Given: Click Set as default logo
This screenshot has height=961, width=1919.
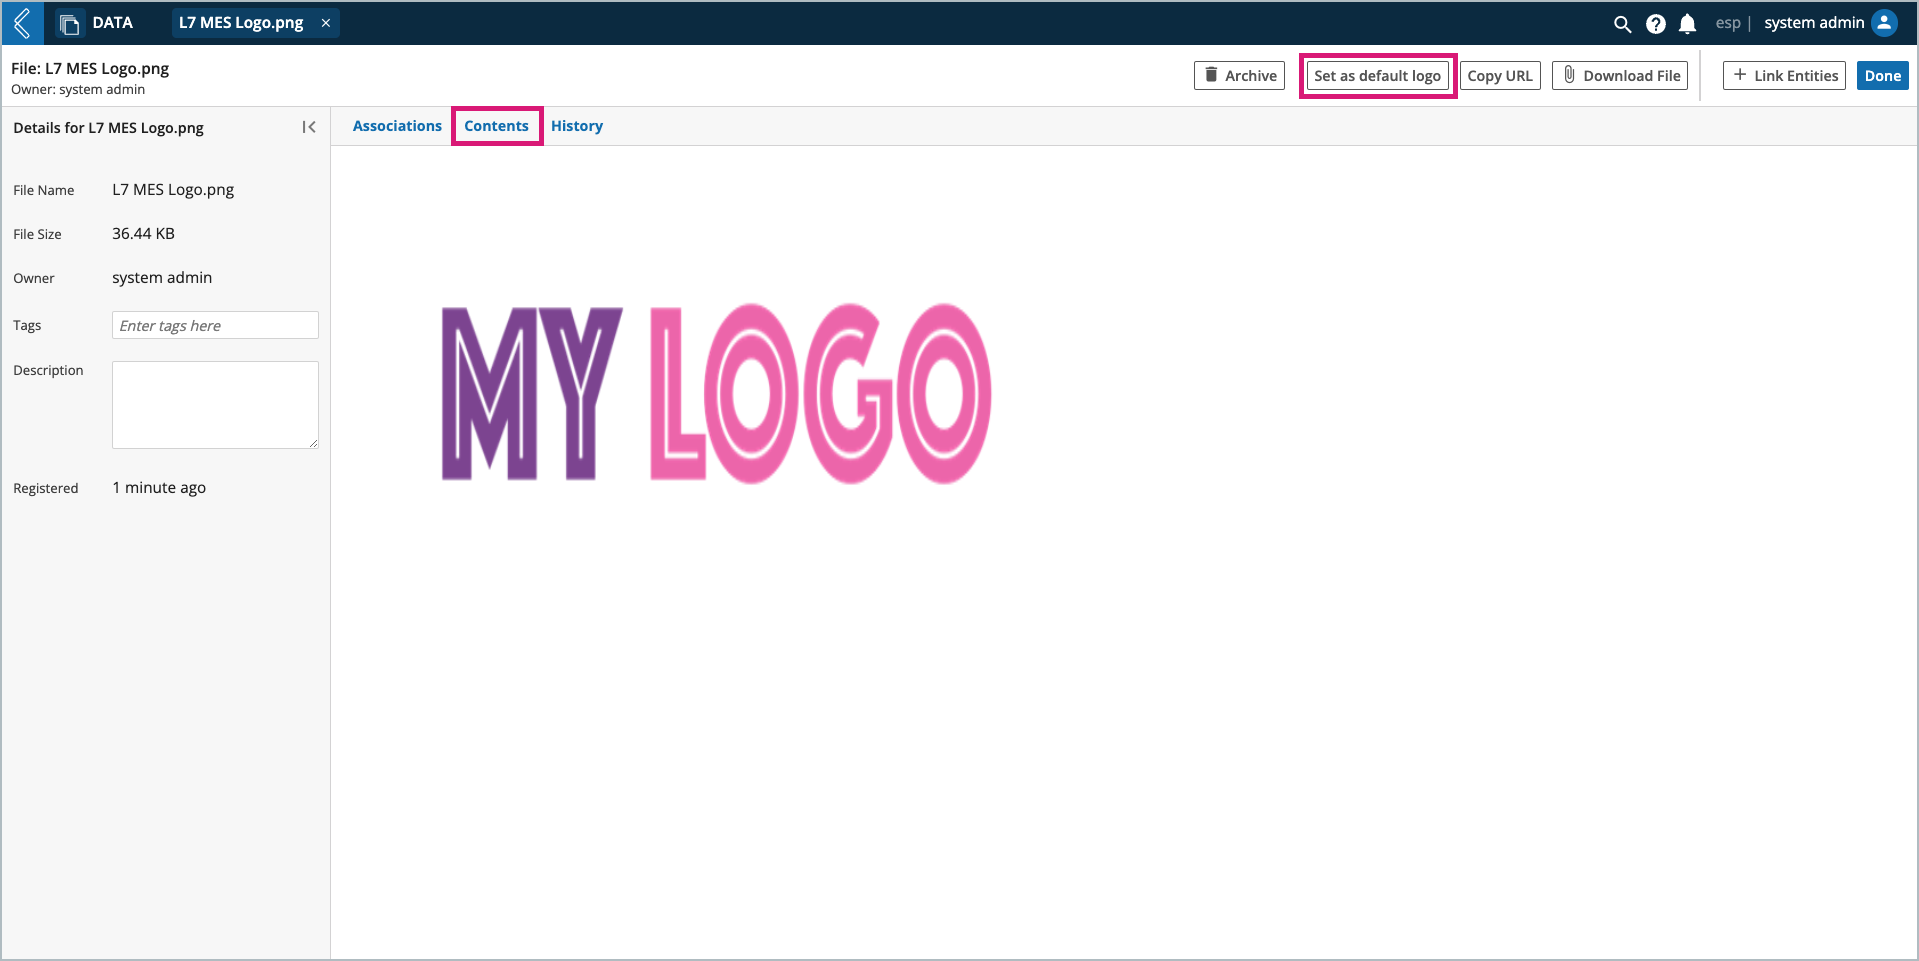Looking at the screenshot, I should coord(1377,76).
